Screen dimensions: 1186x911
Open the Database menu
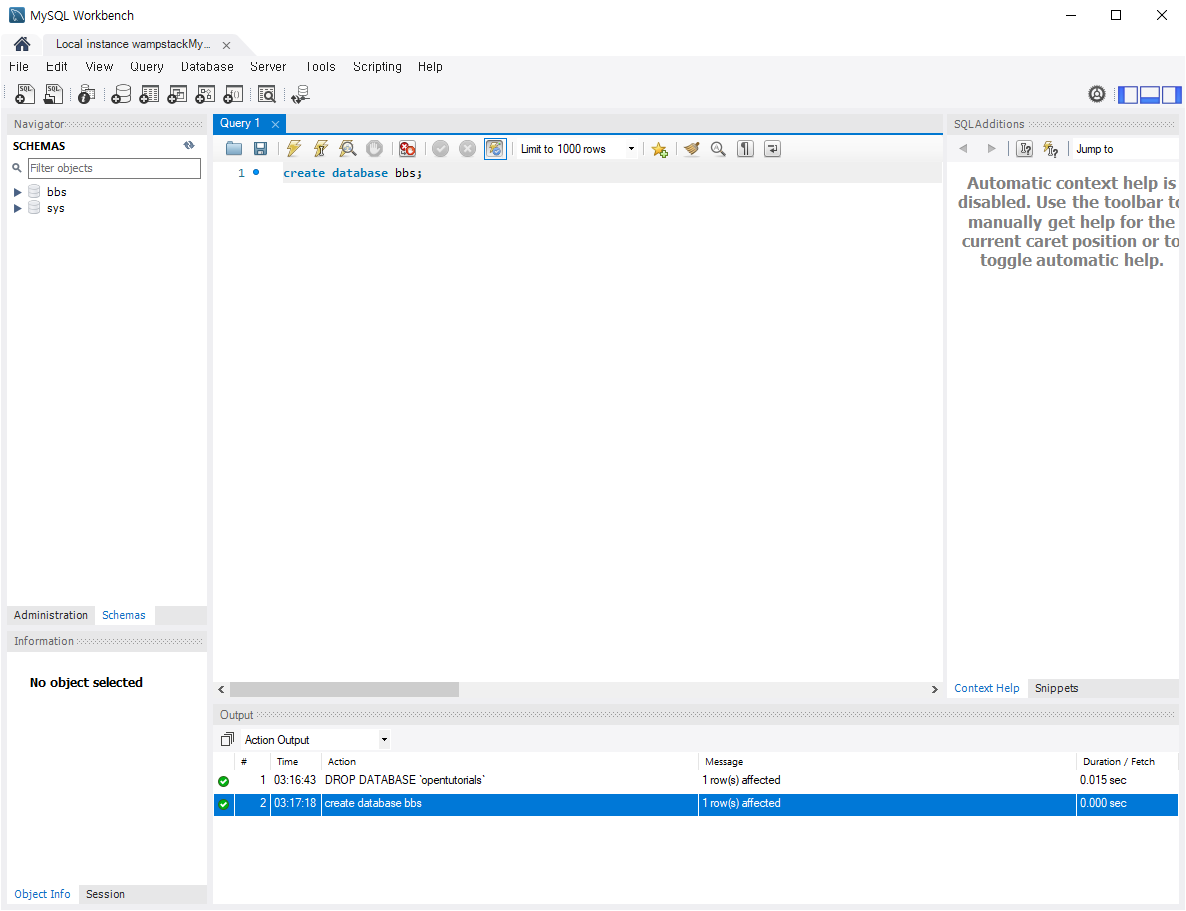pos(207,67)
